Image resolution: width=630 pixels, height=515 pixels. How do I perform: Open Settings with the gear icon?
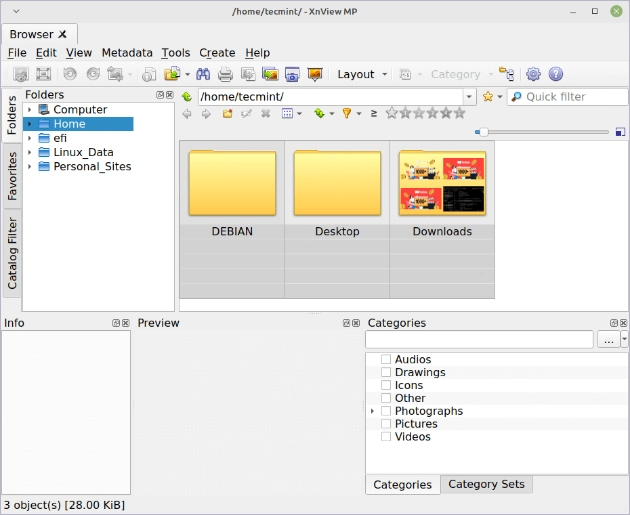(x=533, y=74)
